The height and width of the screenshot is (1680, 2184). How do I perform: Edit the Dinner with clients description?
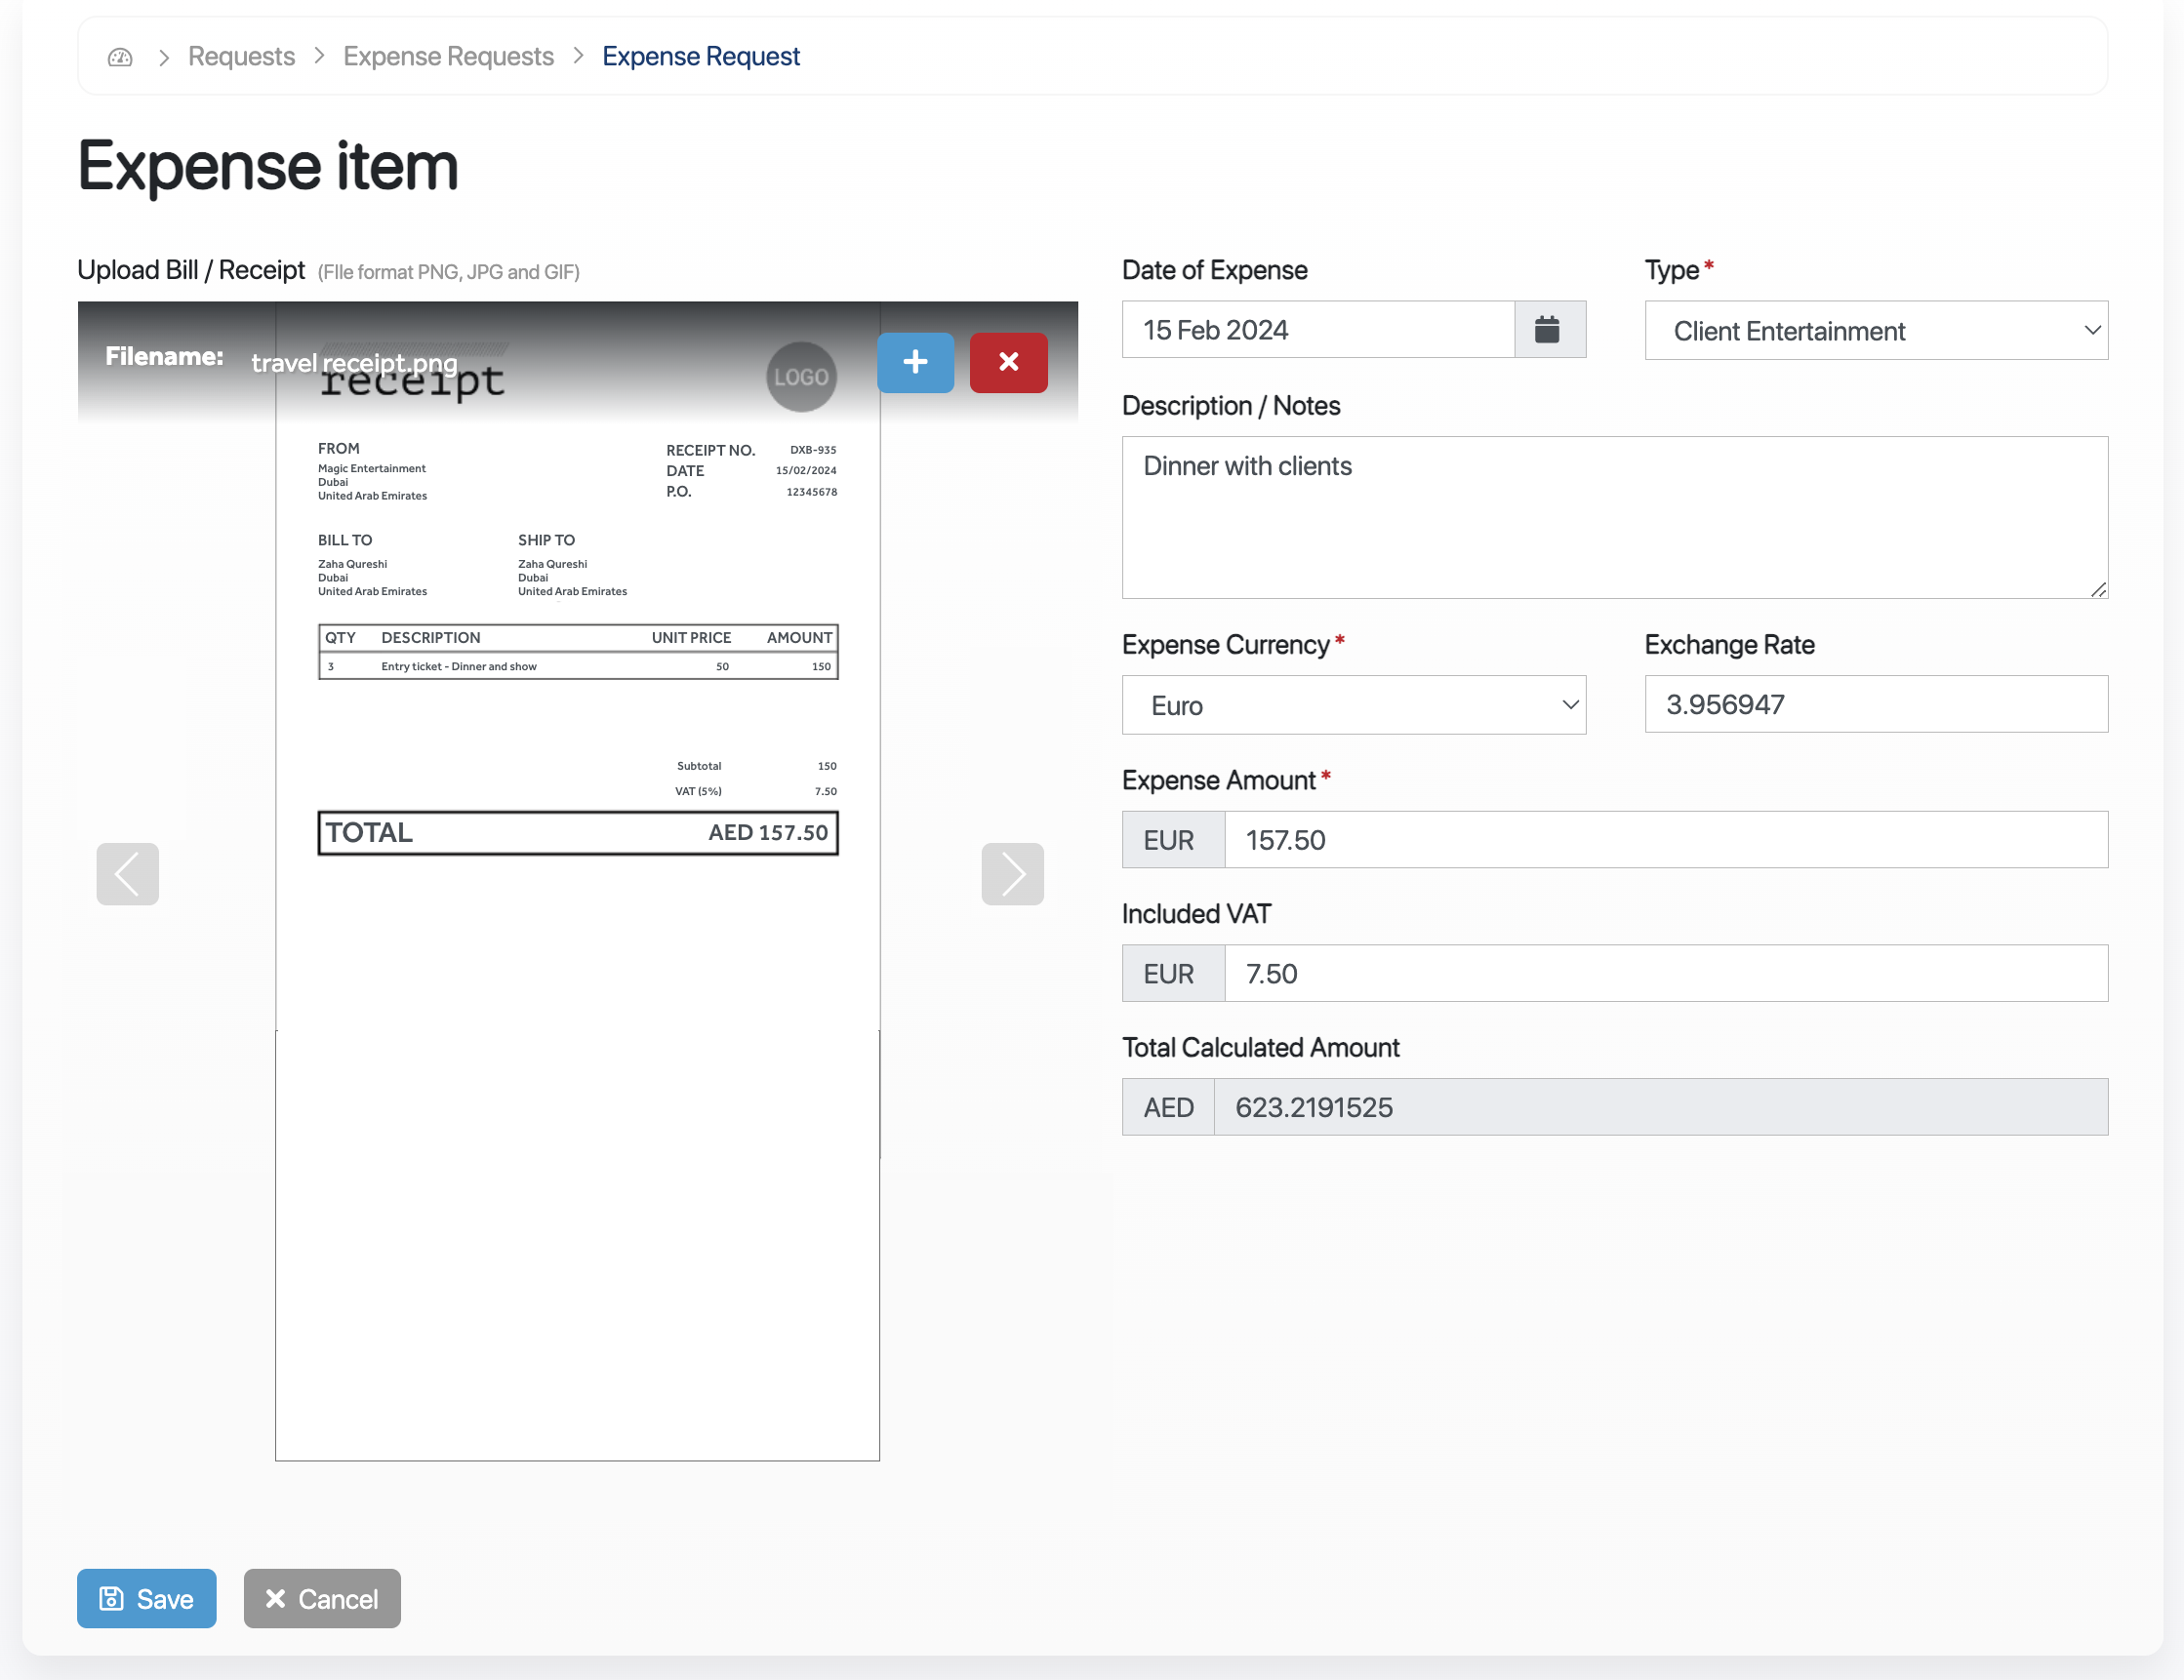(x=1614, y=517)
